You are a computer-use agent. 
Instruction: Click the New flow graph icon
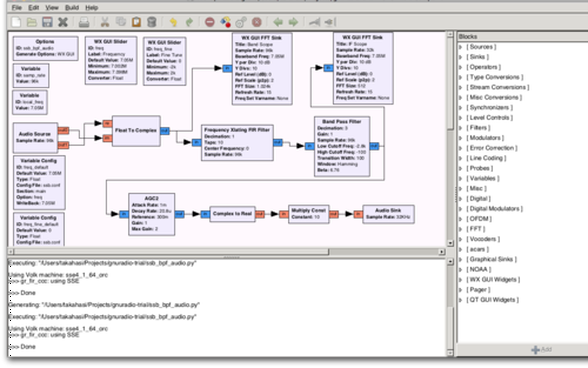16,22
